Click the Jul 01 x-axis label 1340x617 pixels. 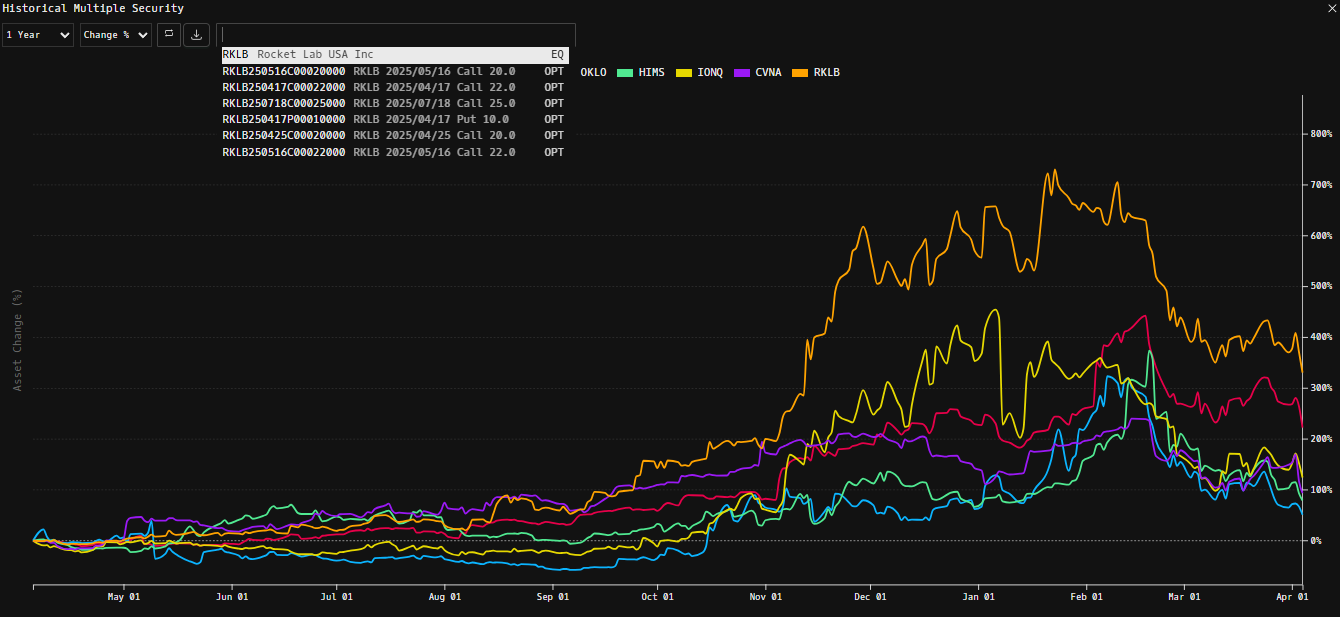pyautogui.click(x=336, y=597)
